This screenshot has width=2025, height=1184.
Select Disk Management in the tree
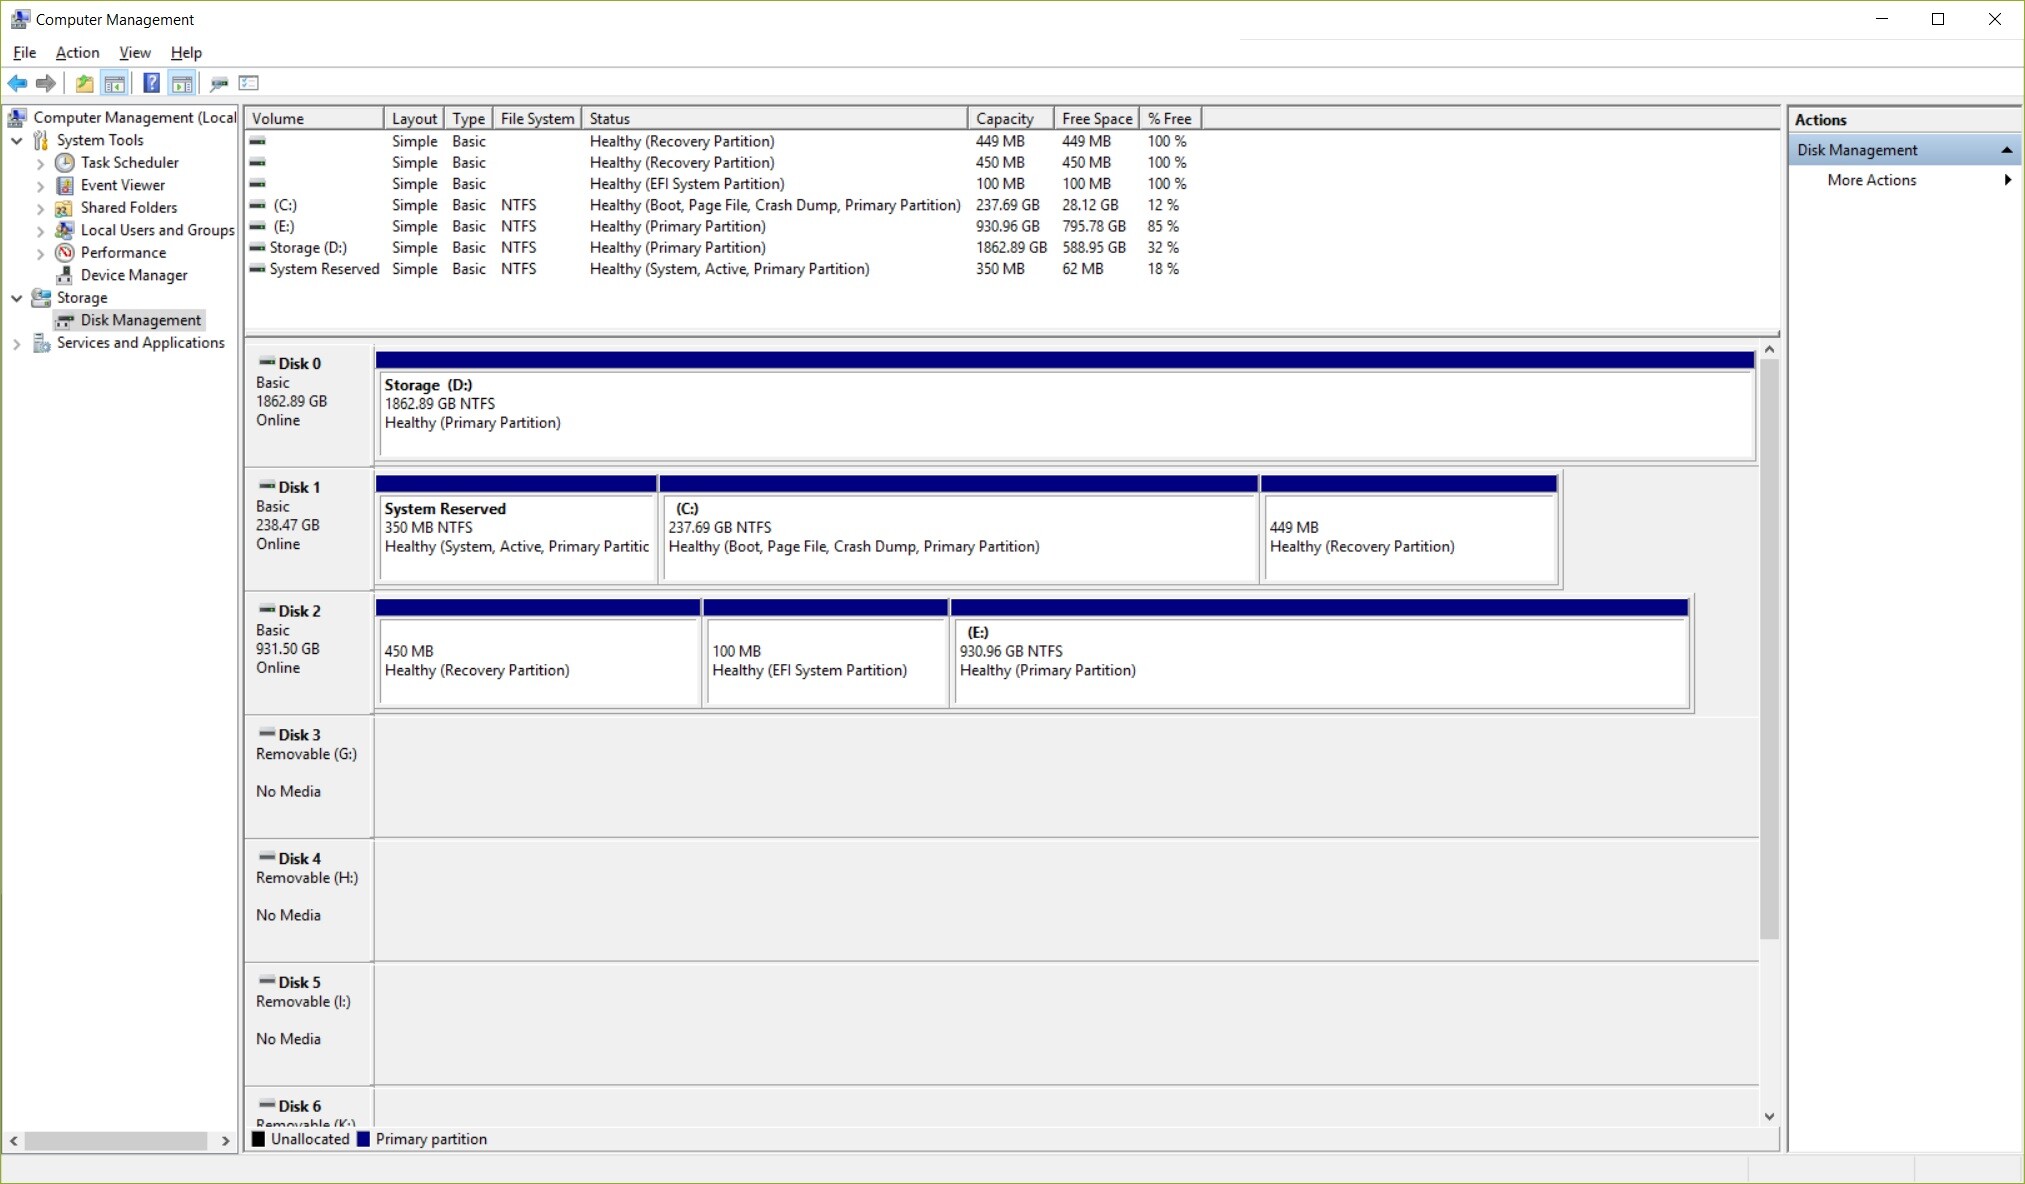point(140,320)
